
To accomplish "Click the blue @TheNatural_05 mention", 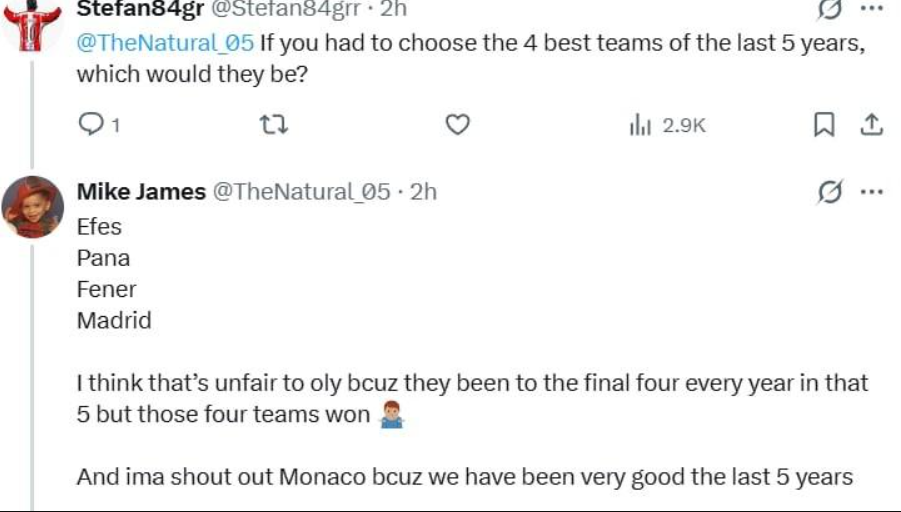I will tap(165, 44).
